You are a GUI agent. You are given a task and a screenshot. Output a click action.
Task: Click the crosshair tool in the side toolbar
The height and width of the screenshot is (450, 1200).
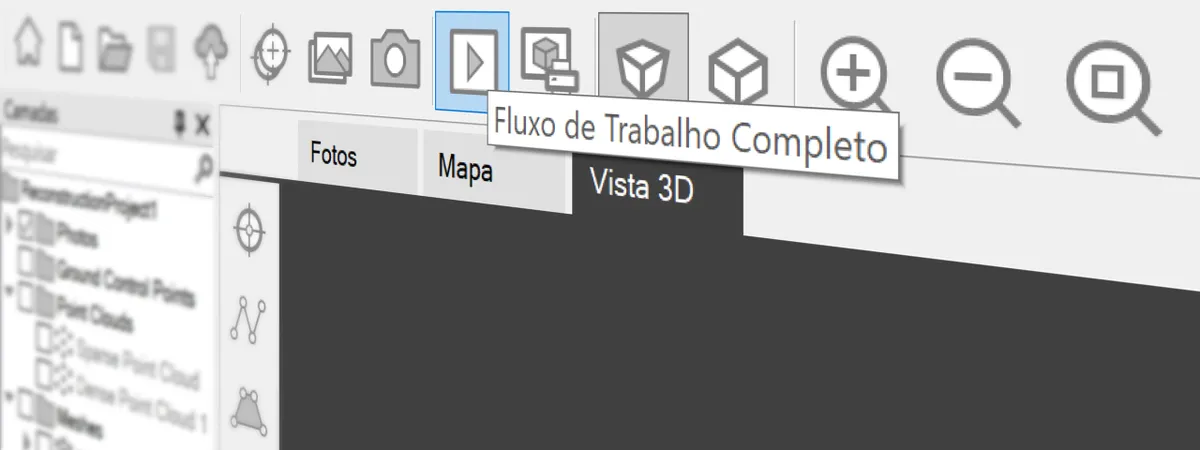250,232
